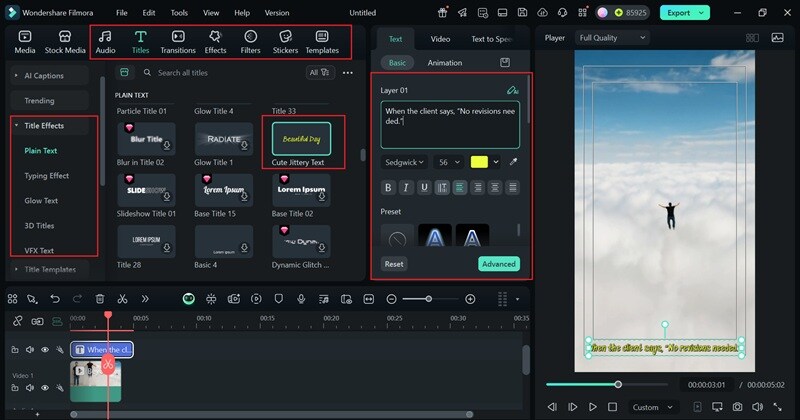Open the Custom playback dropdown
The width and height of the screenshot is (800, 420).
(x=653, y=407)
